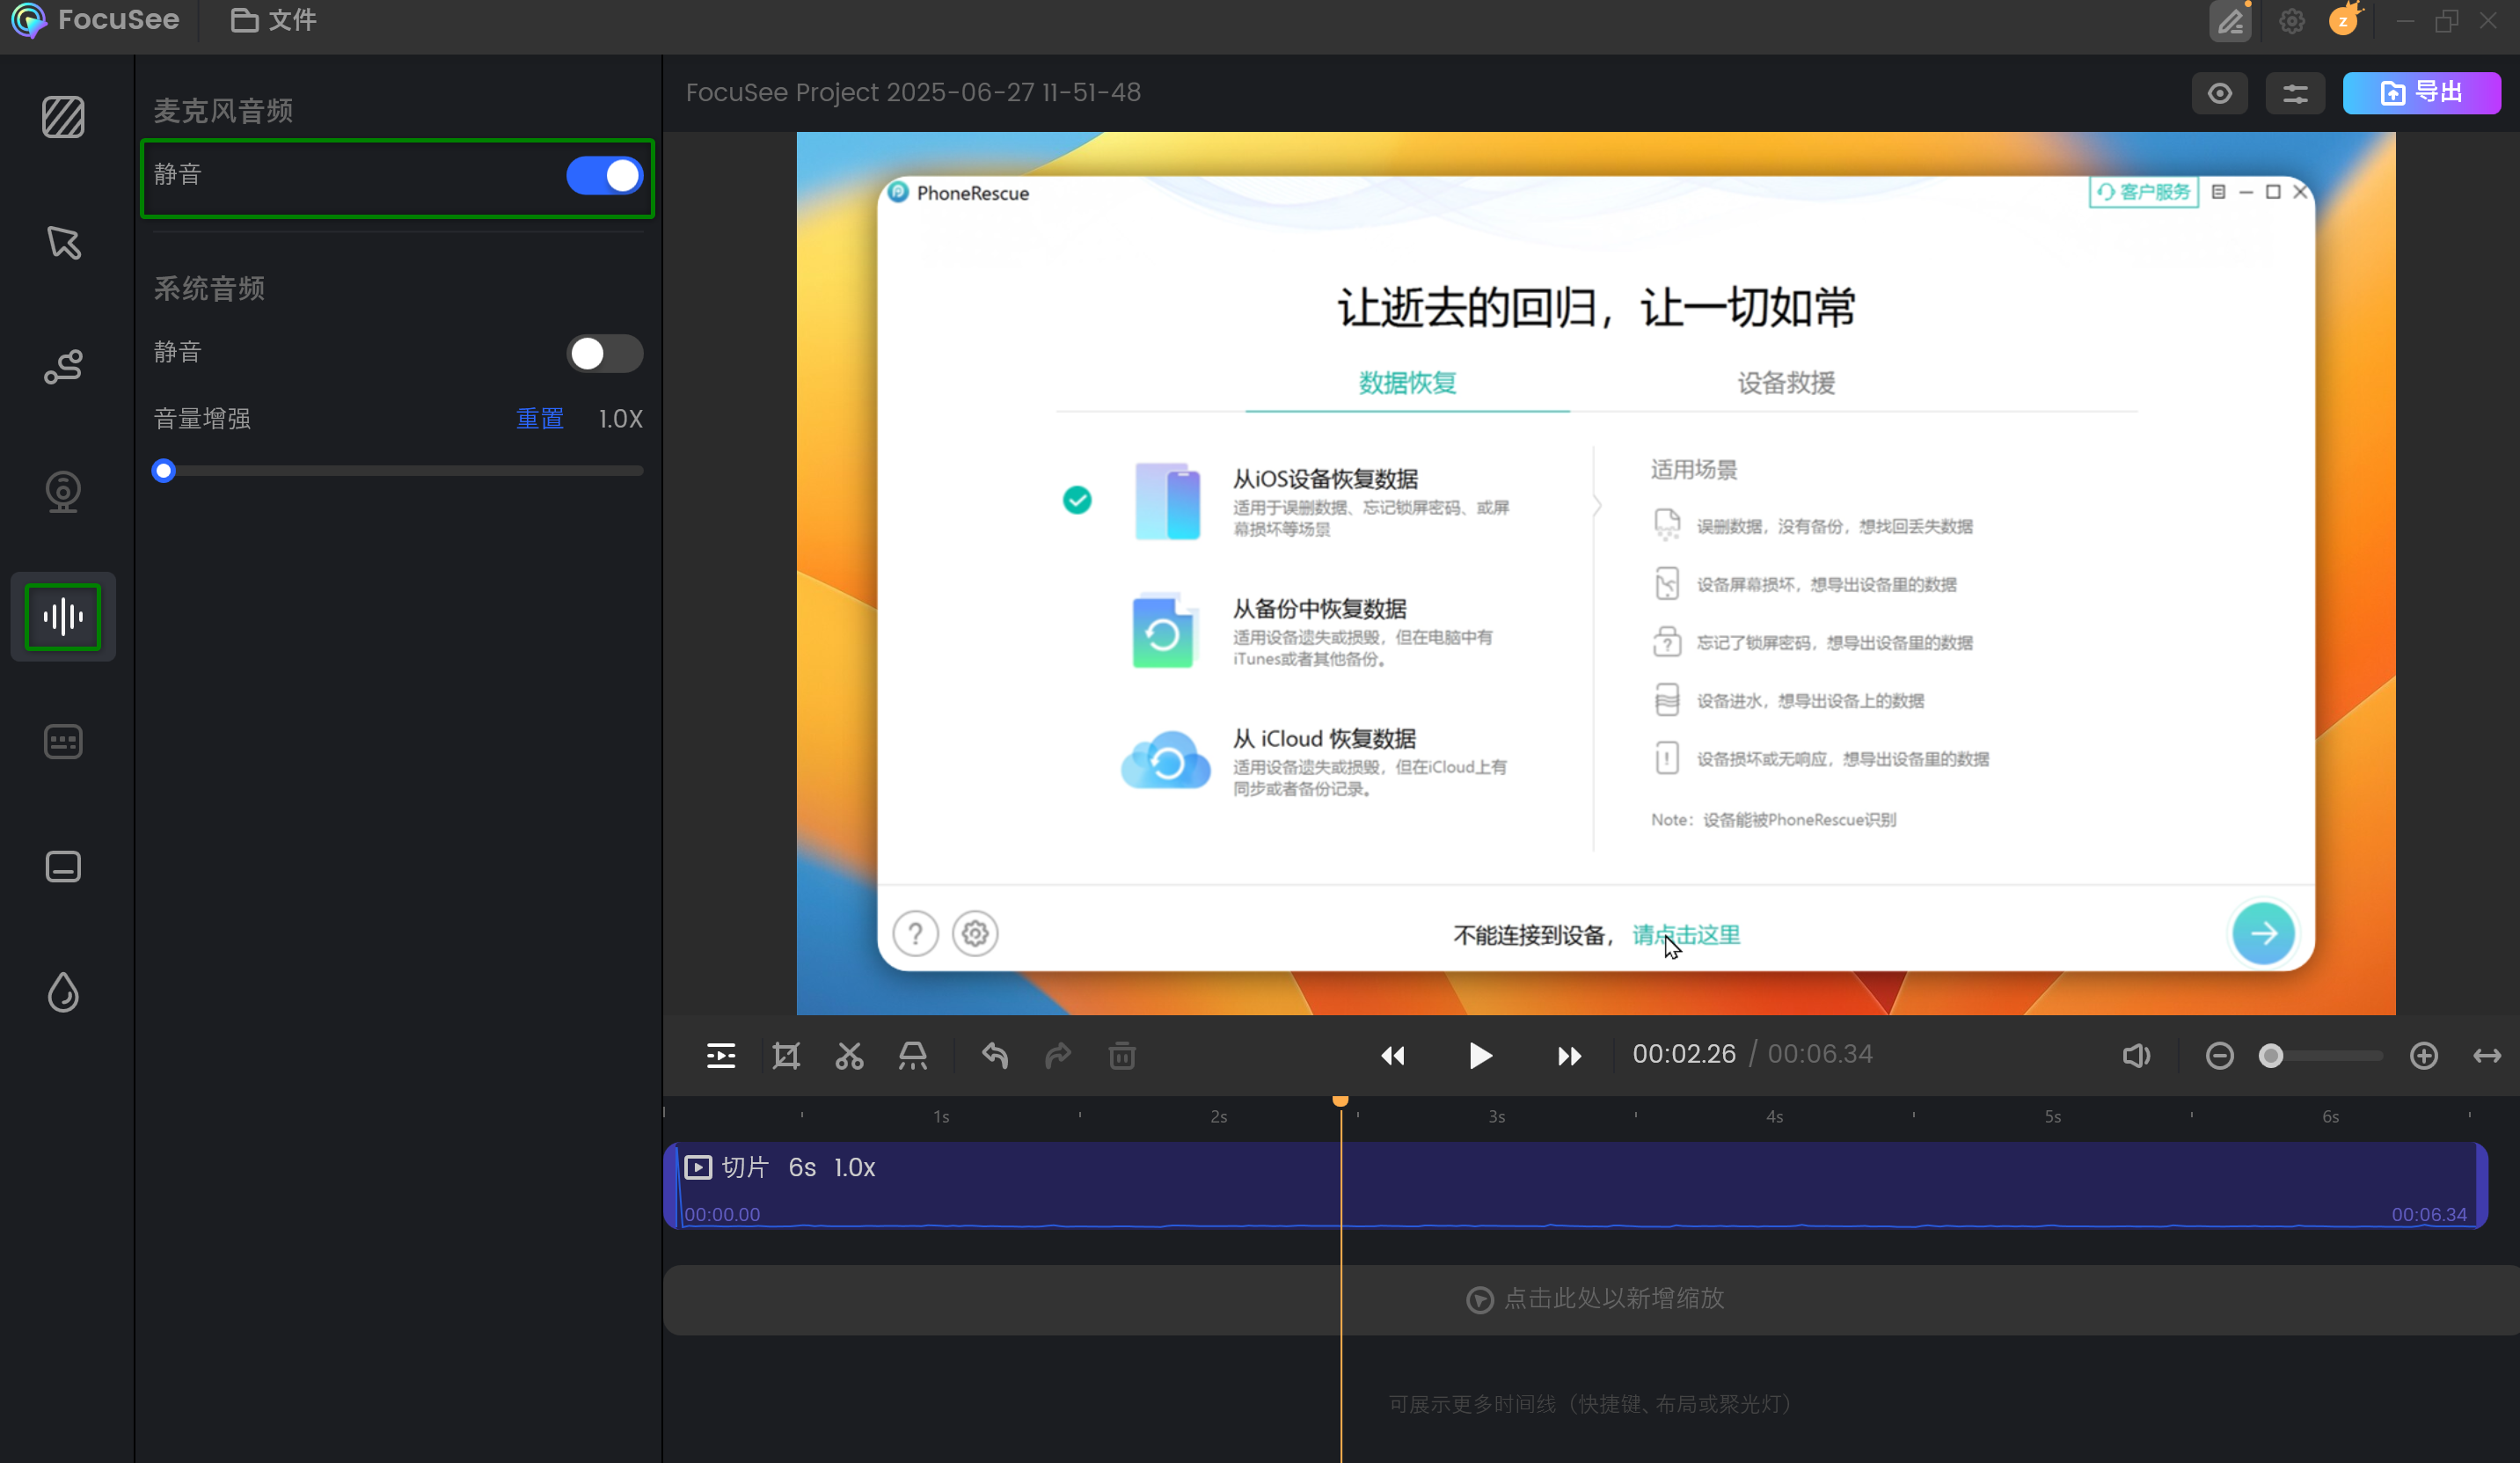Open the motion path sidebar icon
This screenshot has height=1463, width=2520.
click(63, 367)
